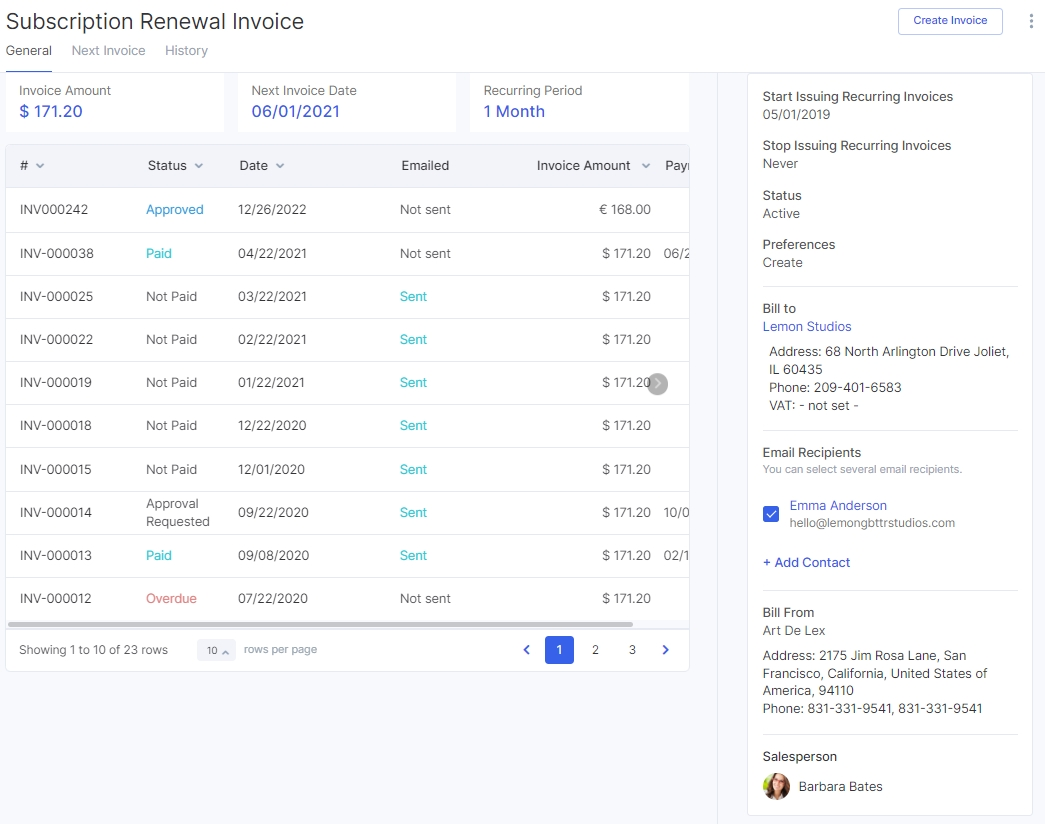Jump to page 2 of invoices
1045x824 pixels.
pos(595,650)
